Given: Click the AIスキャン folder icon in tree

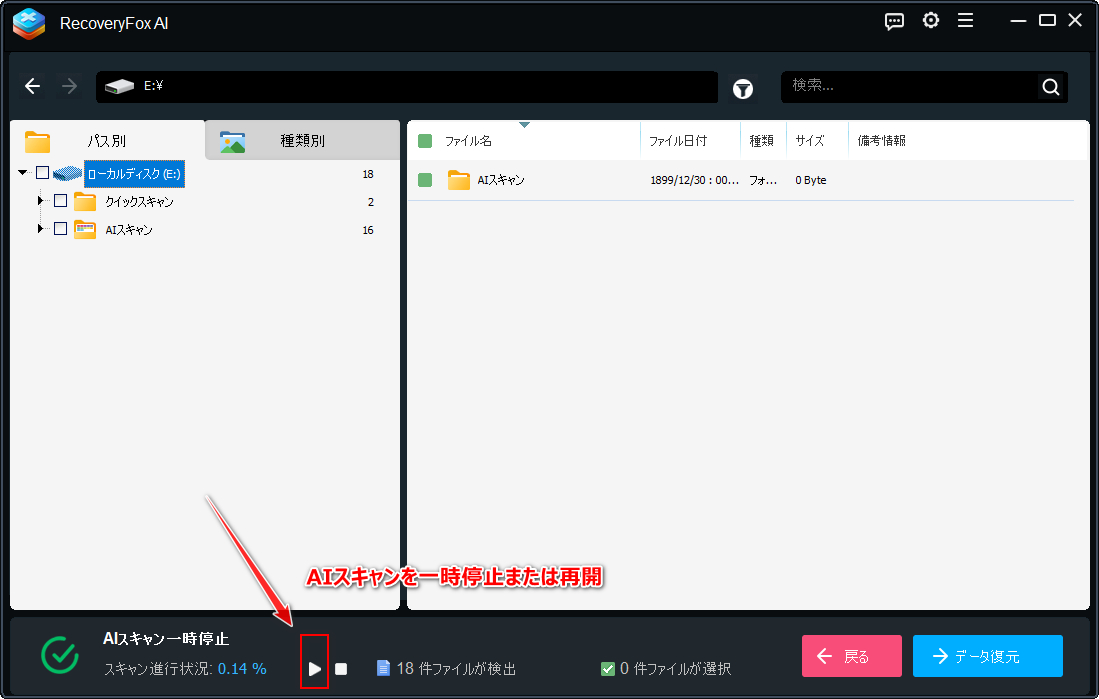Looking at the screenshot, I should click(85, 230).
